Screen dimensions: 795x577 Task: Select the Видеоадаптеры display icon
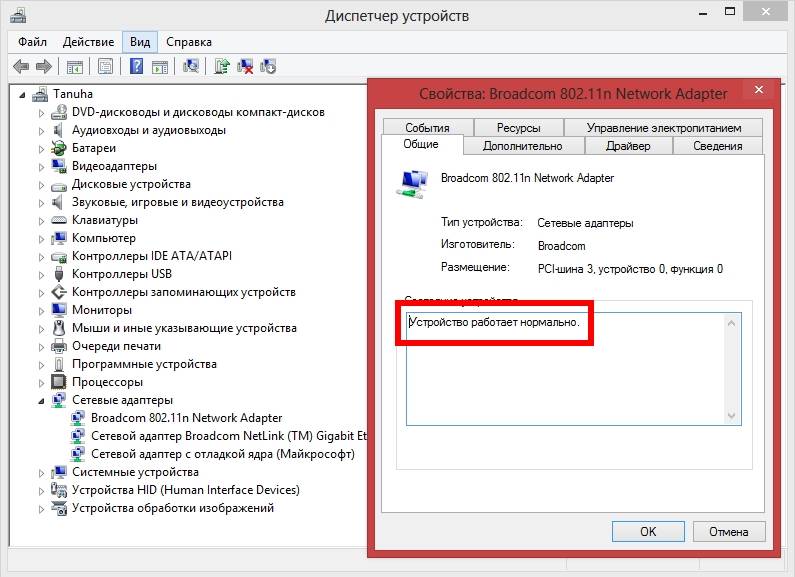pyautogui.click(x=59, y=166)
